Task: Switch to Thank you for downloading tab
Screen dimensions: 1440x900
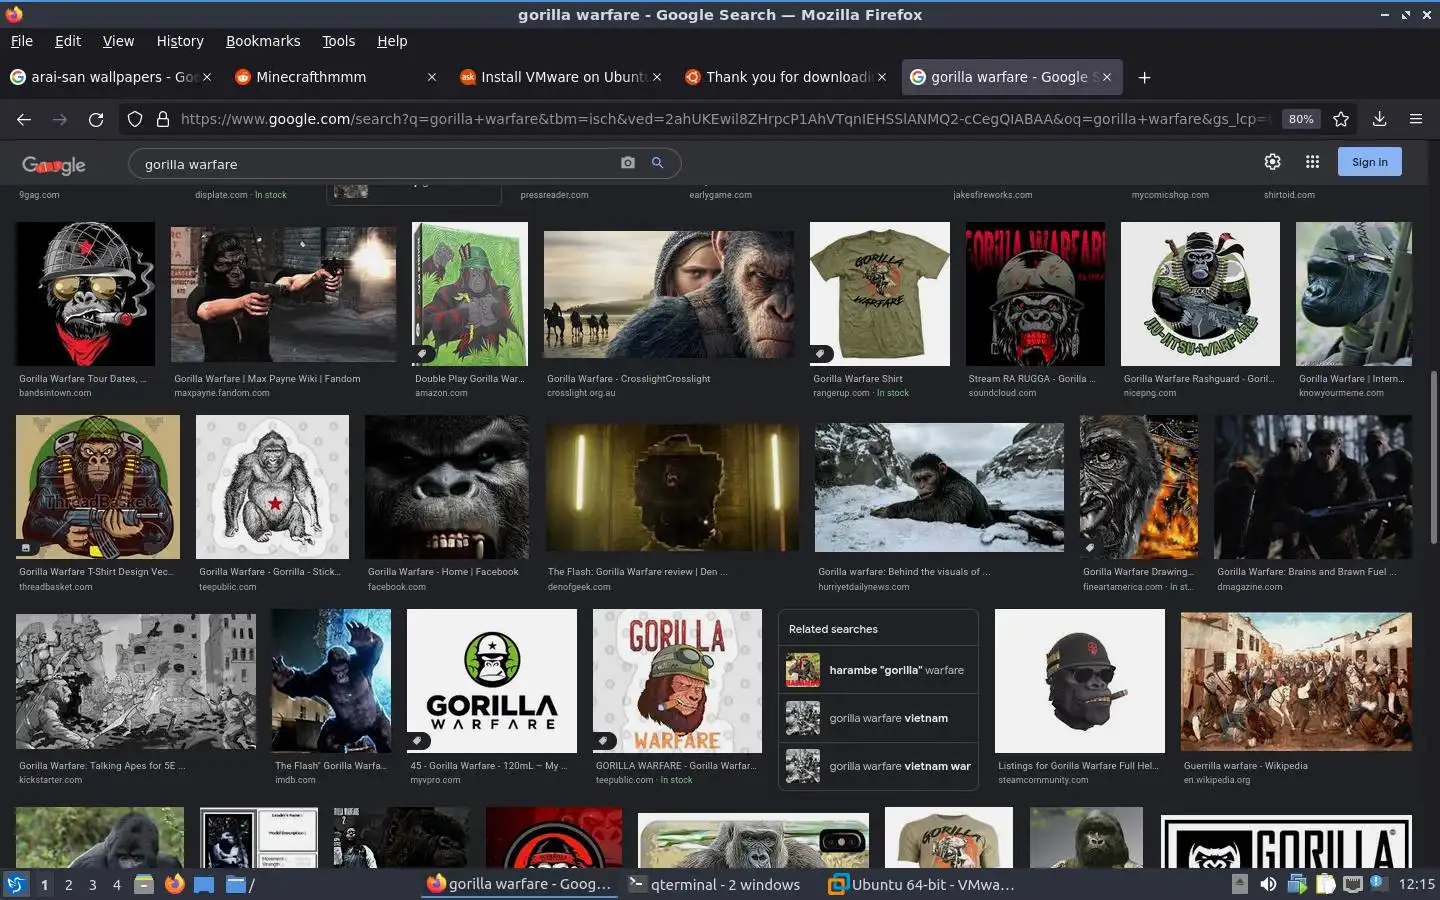Action: pos(785,77)
